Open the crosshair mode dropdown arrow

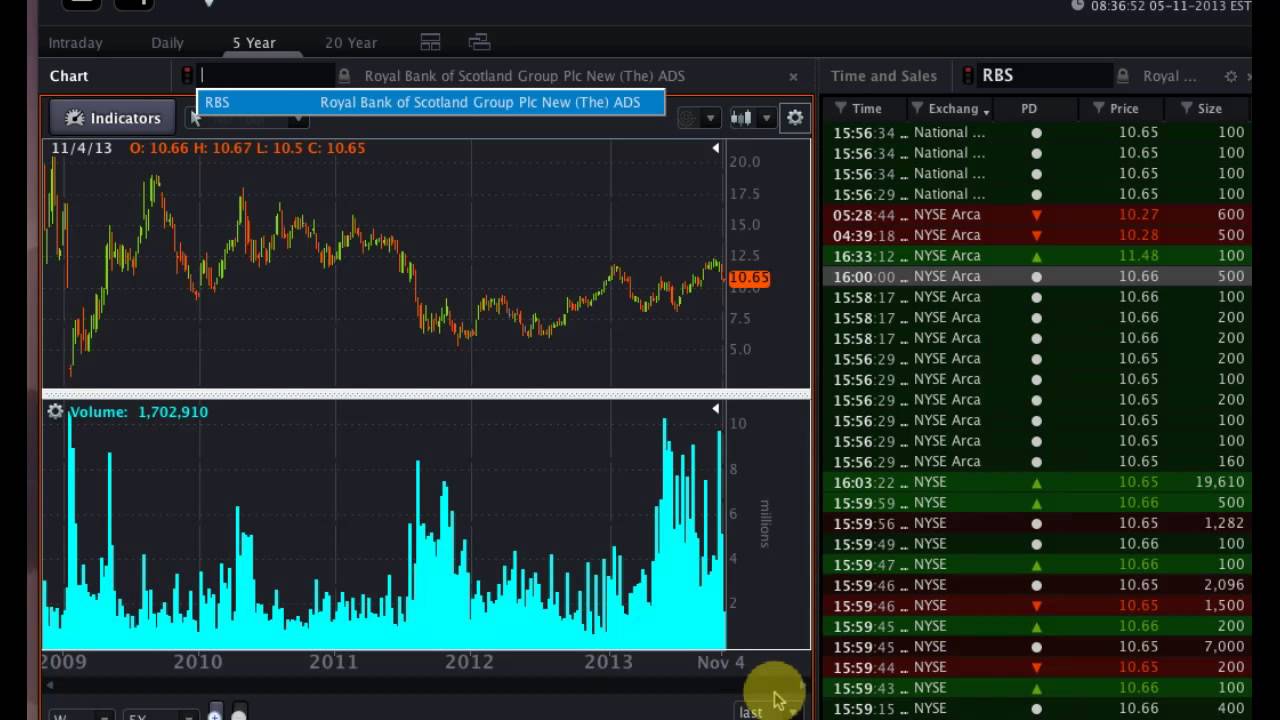tap(710, 118)
